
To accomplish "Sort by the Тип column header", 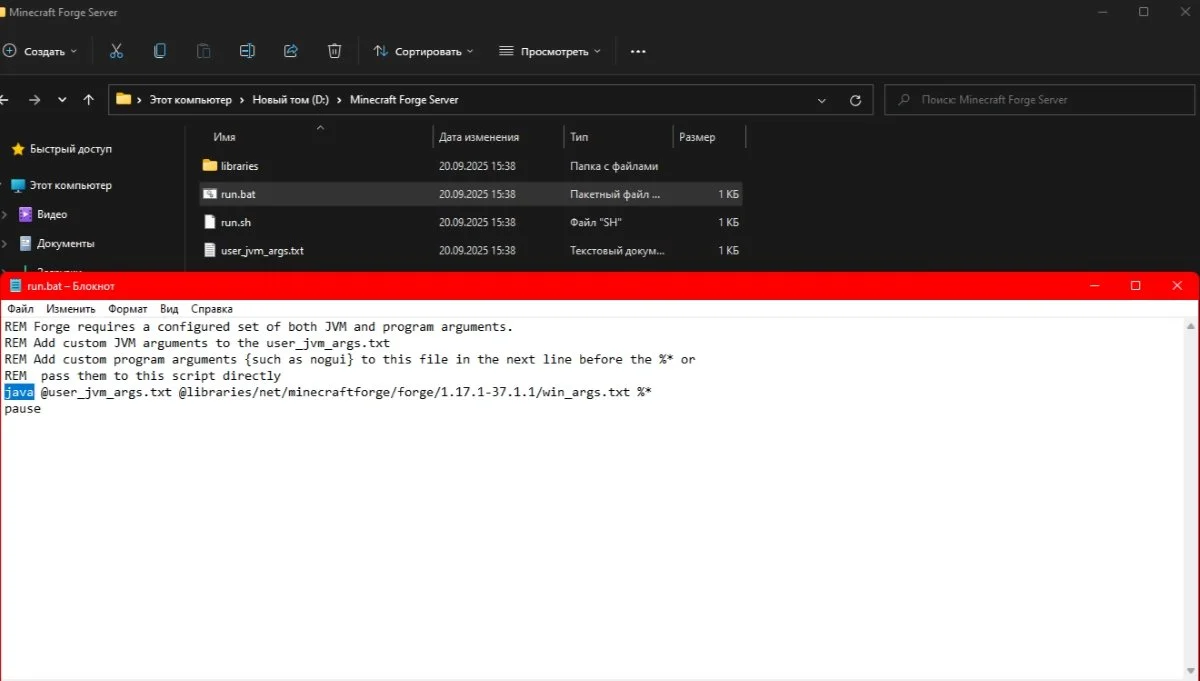I will pos(579,137).
